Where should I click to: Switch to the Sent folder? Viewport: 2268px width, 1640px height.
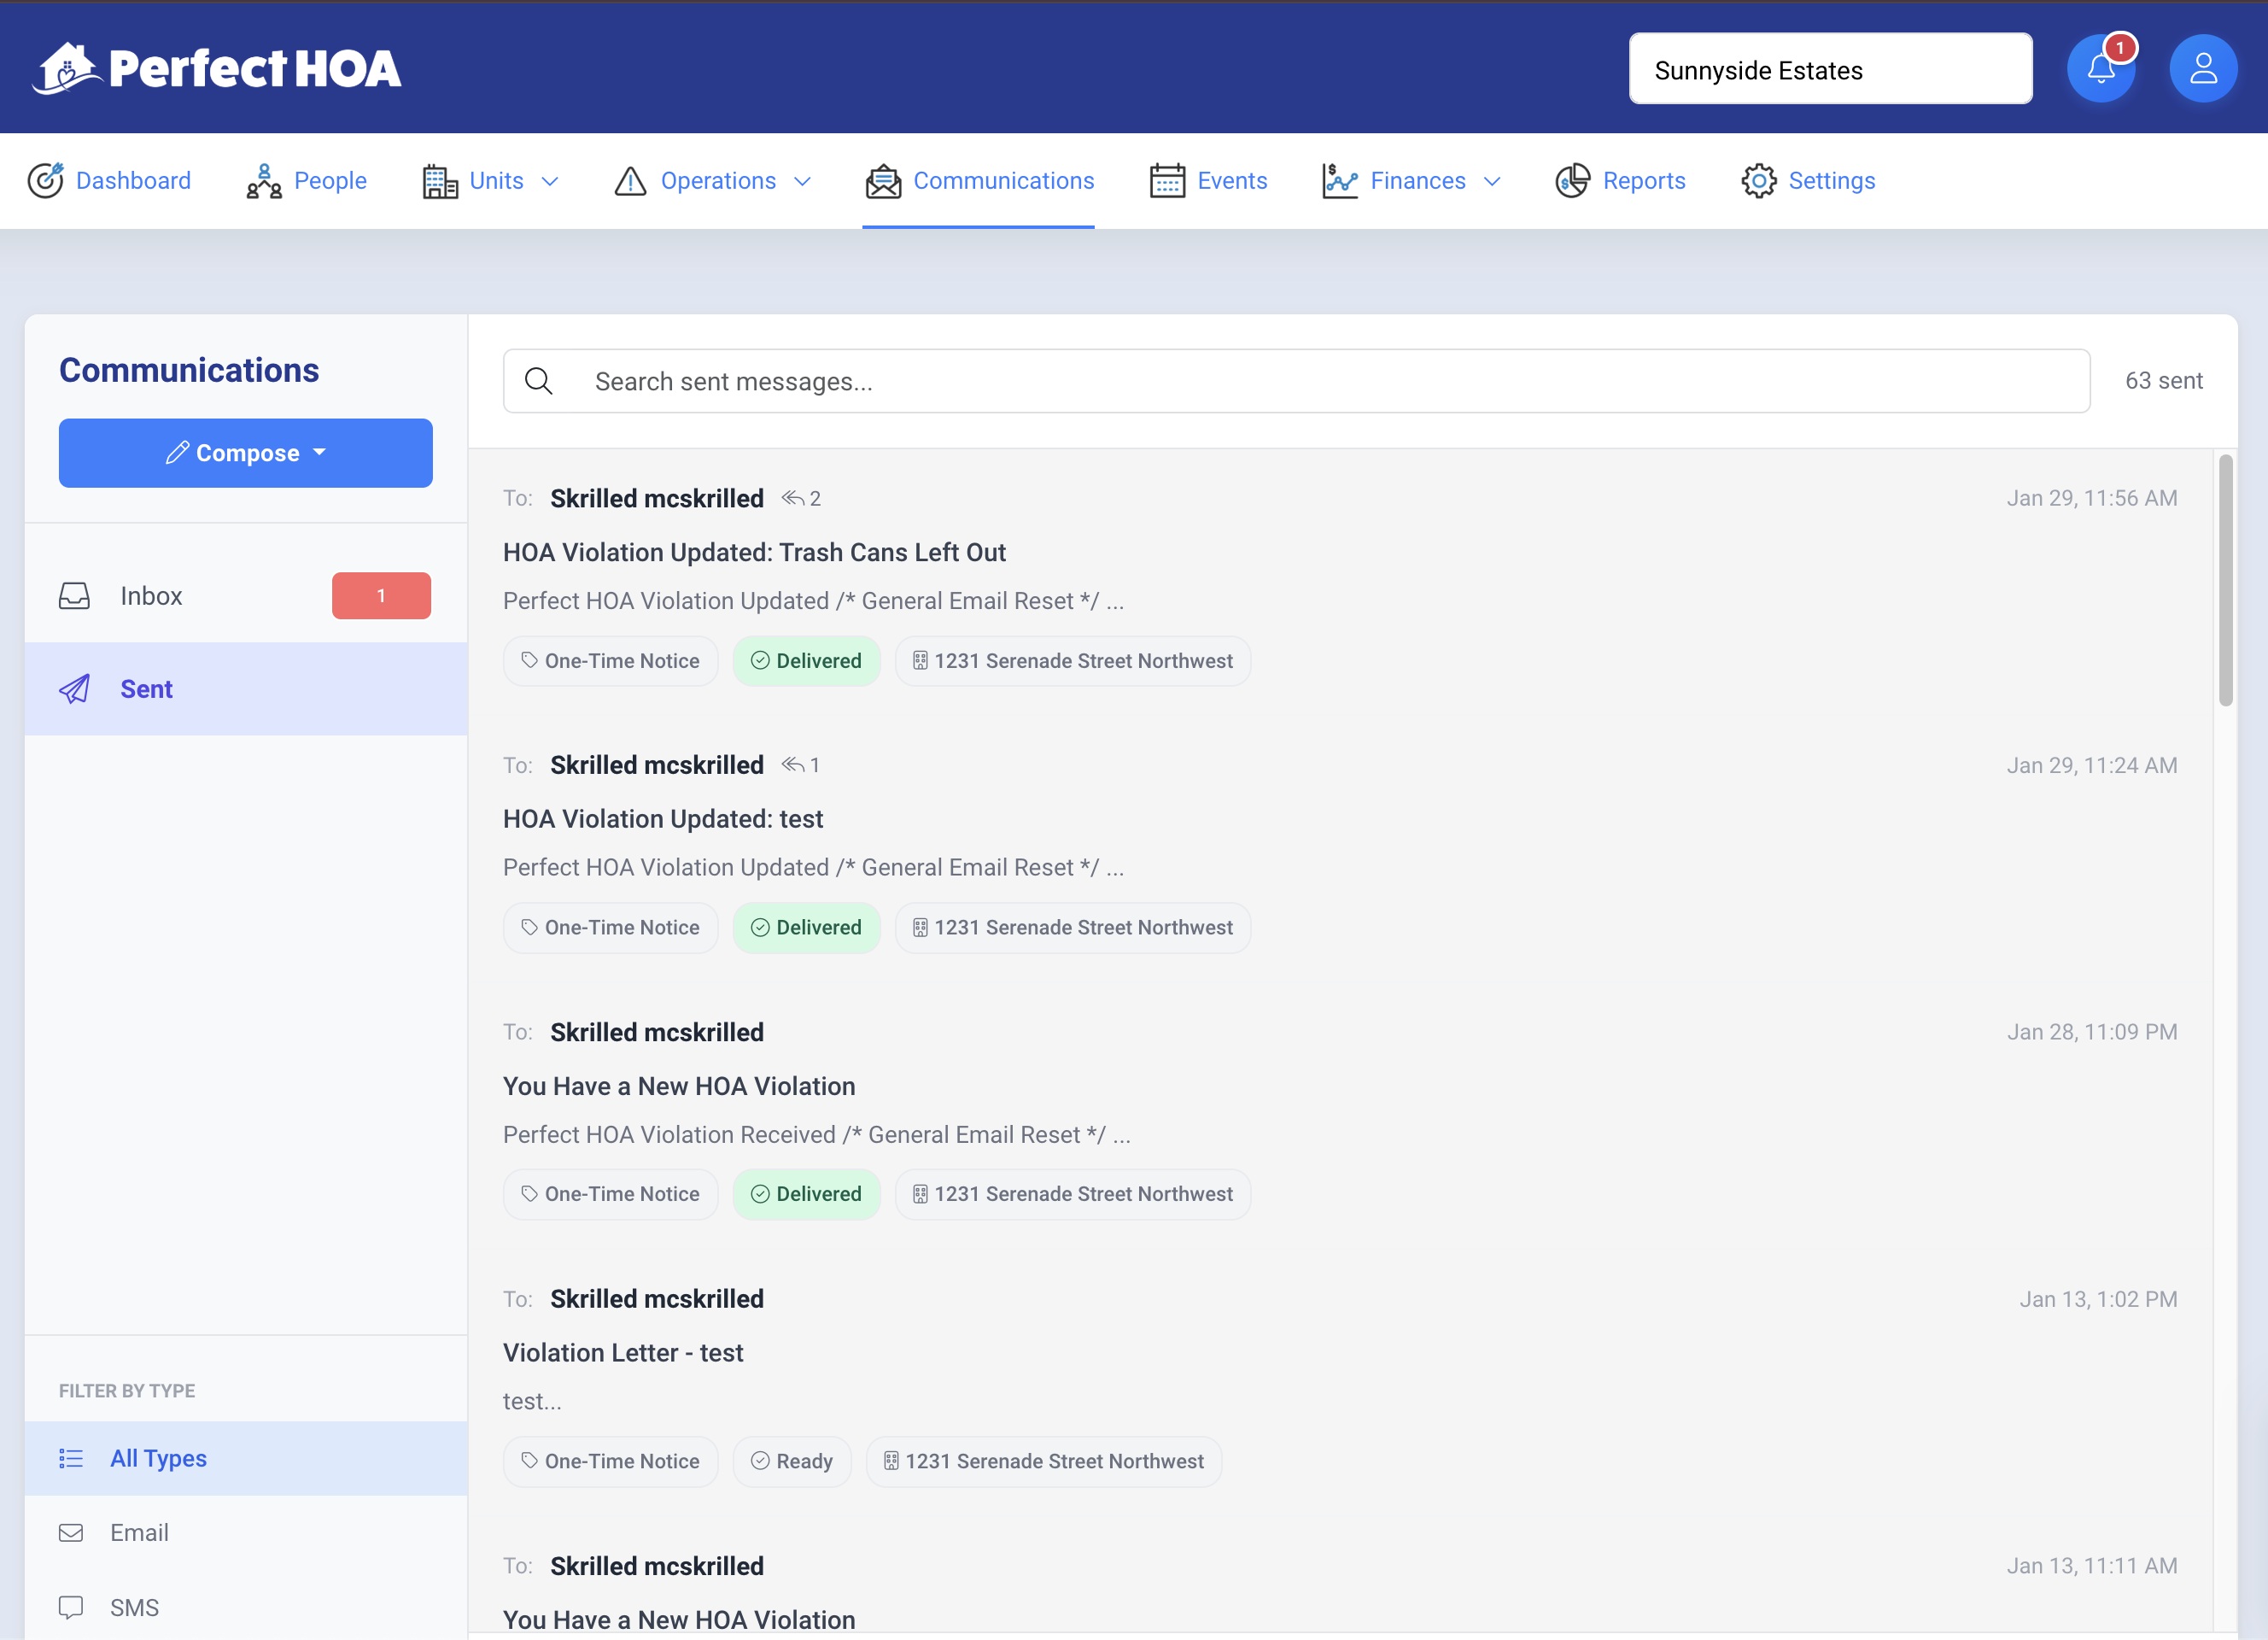coord(146,689)
